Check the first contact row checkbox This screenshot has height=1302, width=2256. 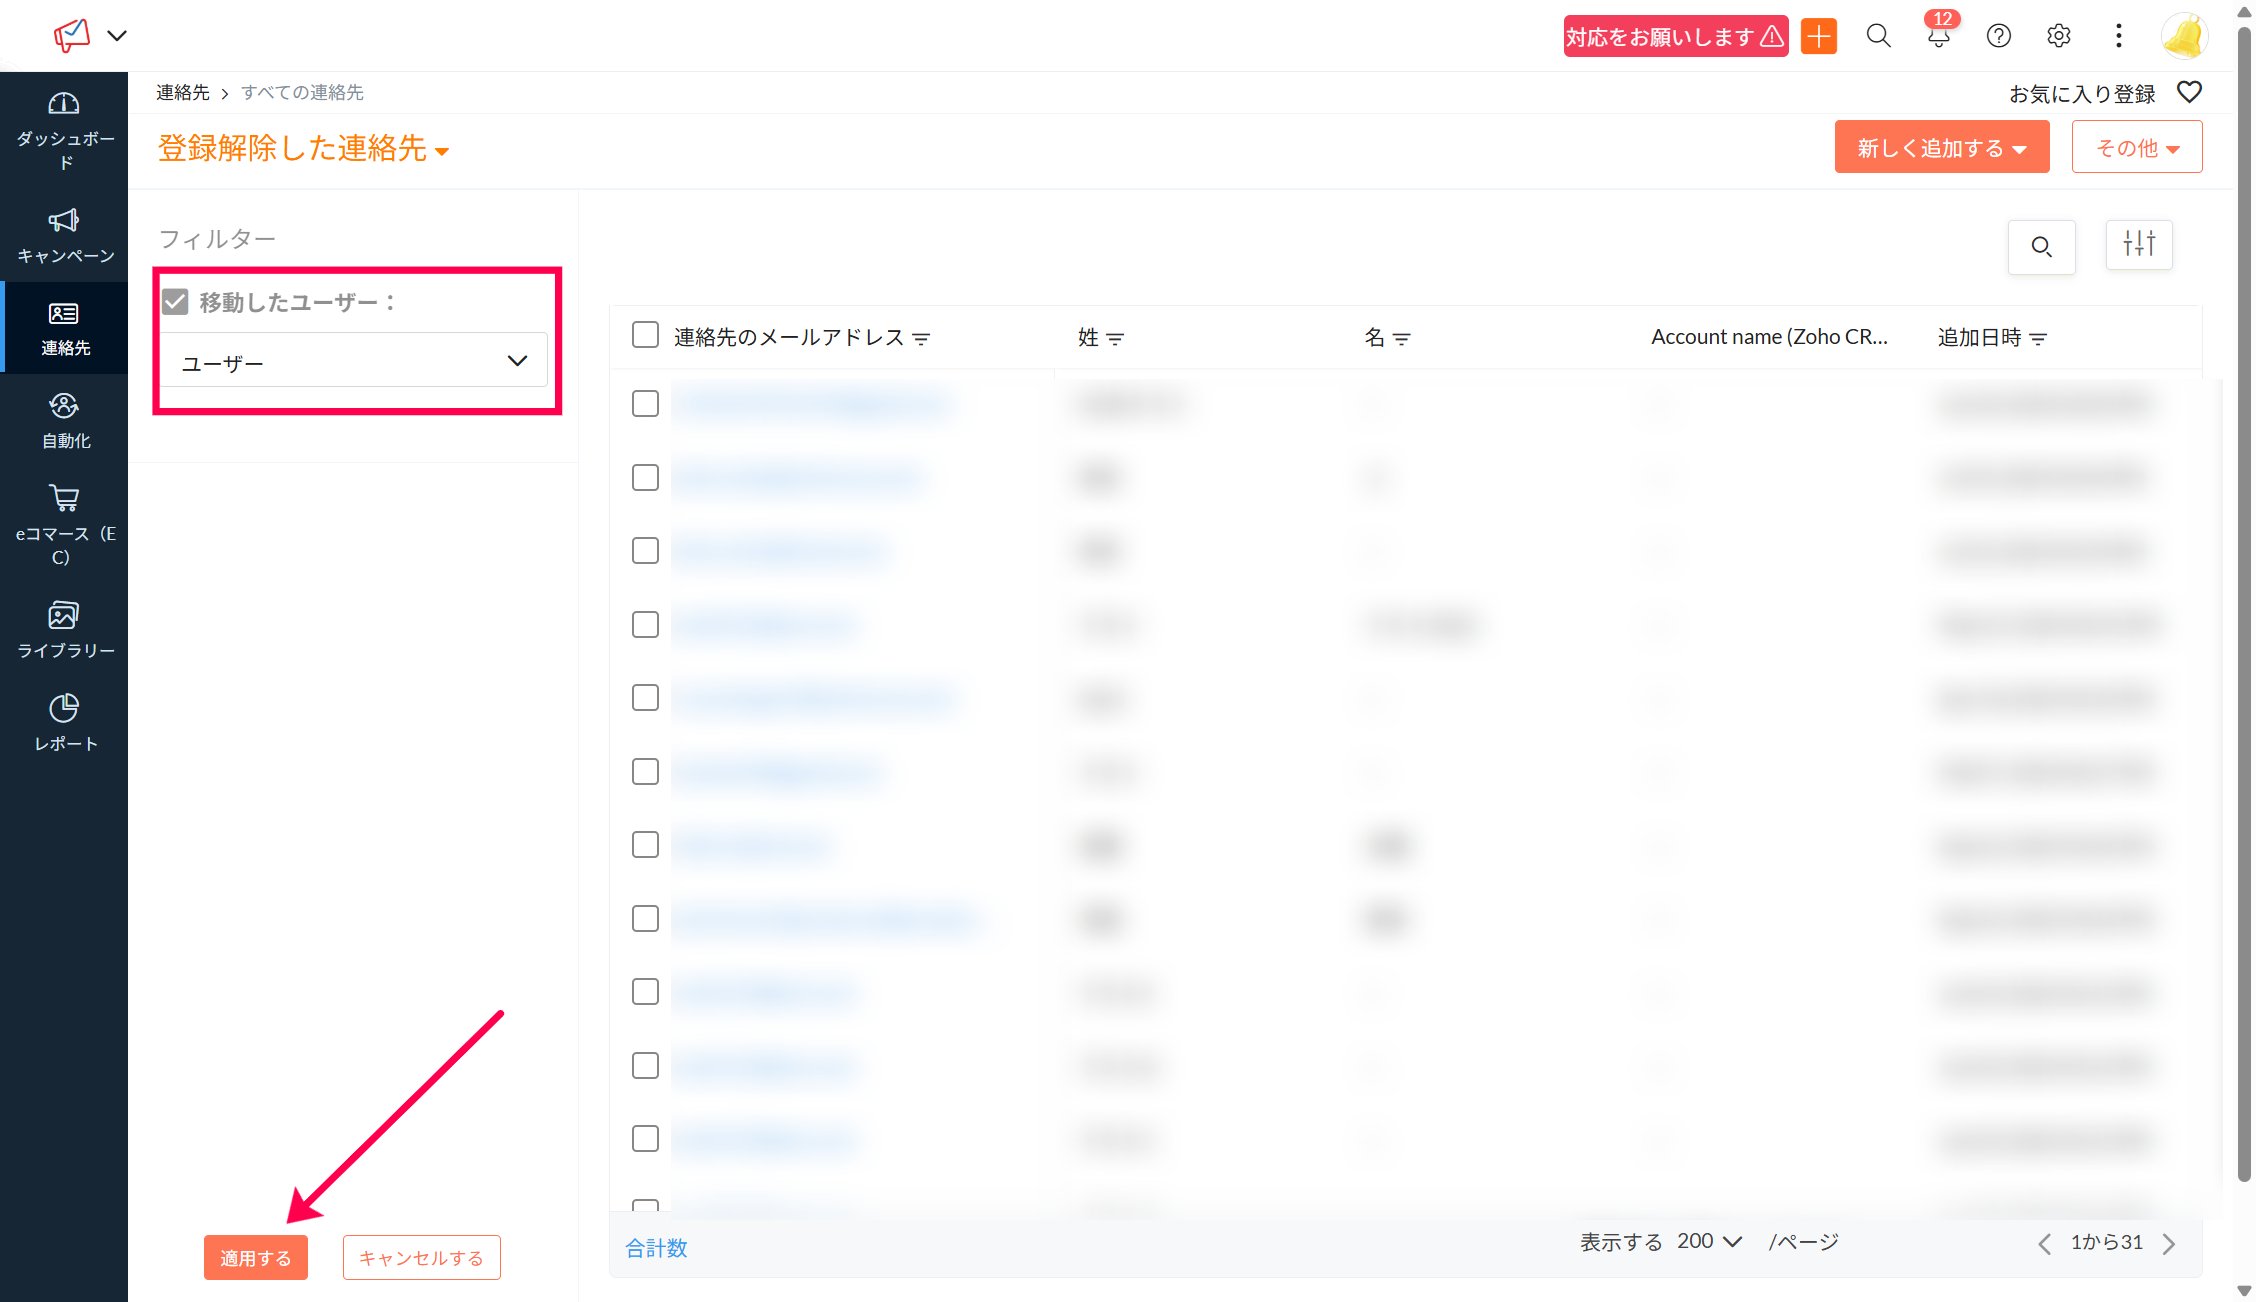click(x=645, y=404)
